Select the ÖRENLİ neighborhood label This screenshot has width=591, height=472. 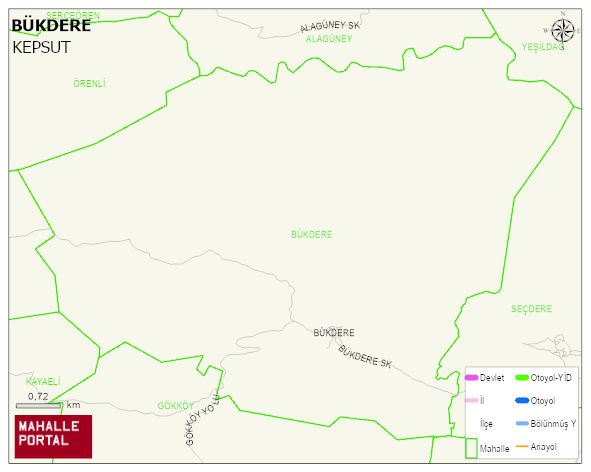point(89,83)
